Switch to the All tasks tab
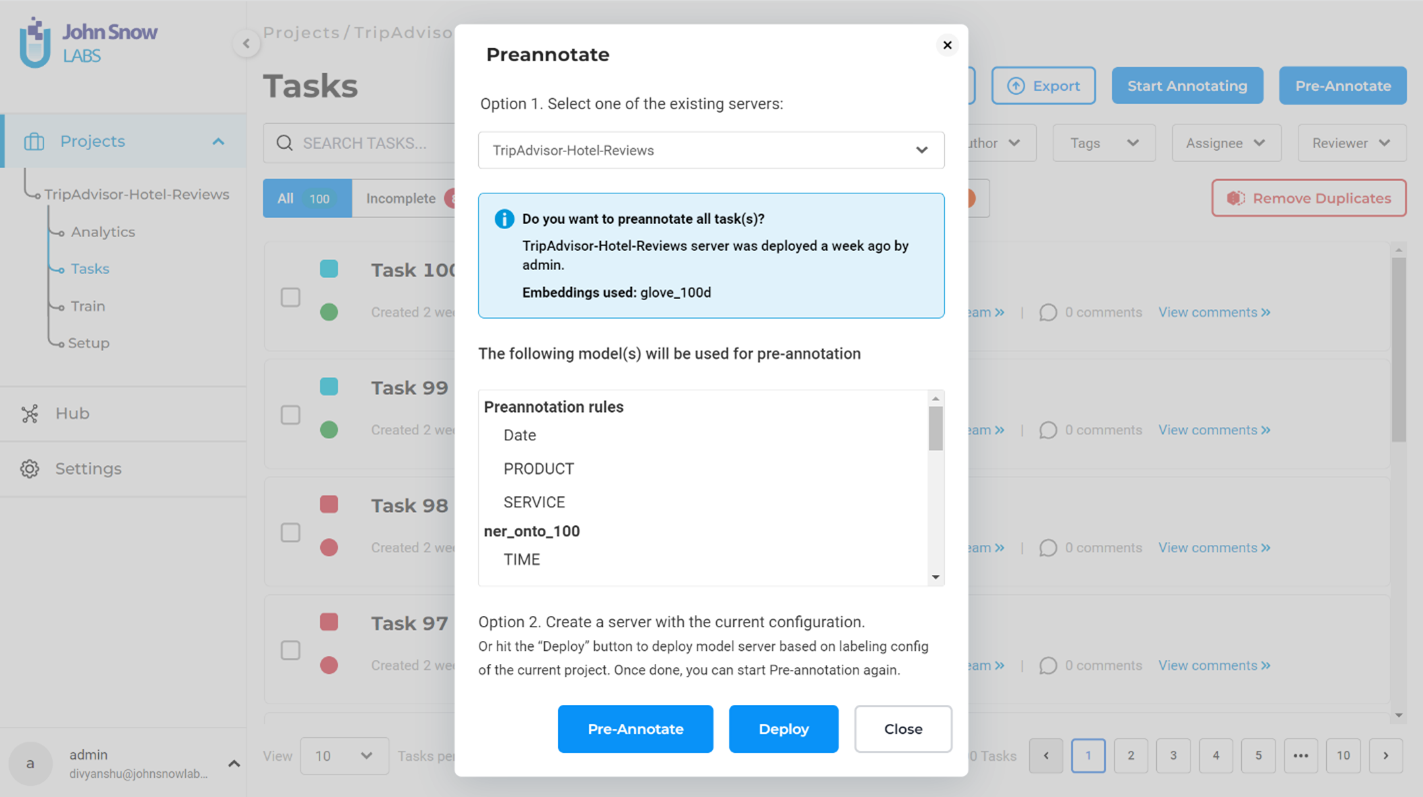The height and width of the screenshot is (797, 1423). coord(307,198)
